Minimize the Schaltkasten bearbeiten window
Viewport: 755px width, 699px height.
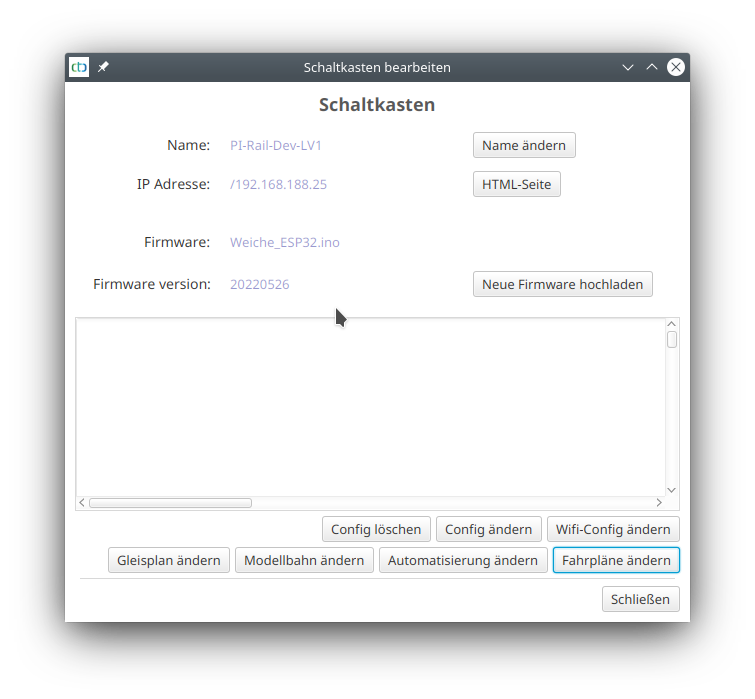(x=628, y=67)
